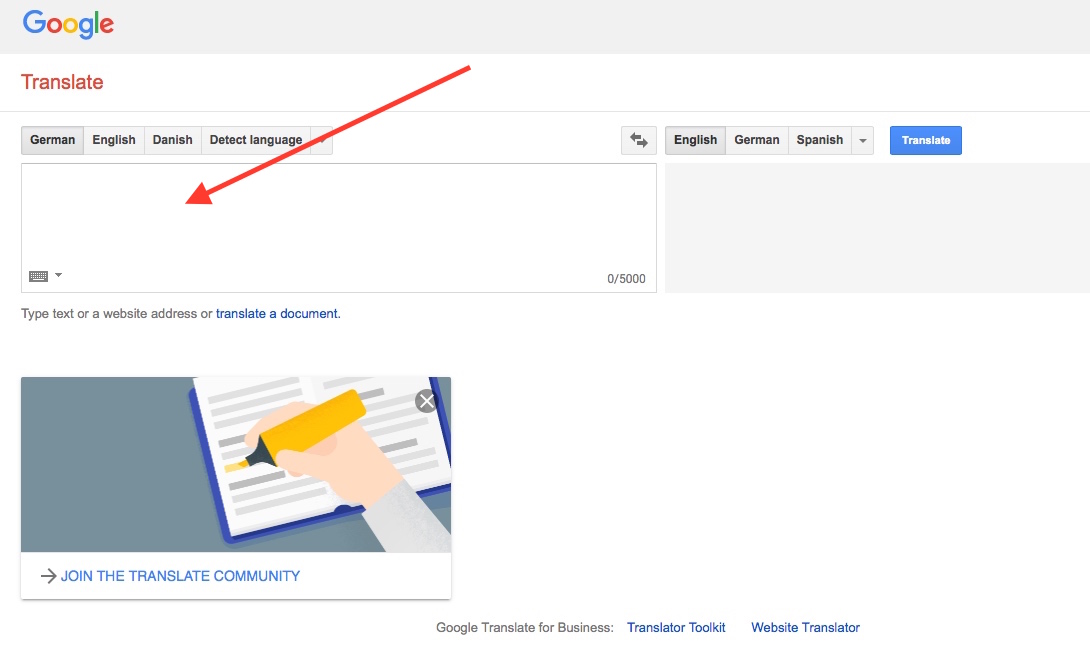Select Danish as source language
1090x649 pixels.
(172, 140)
